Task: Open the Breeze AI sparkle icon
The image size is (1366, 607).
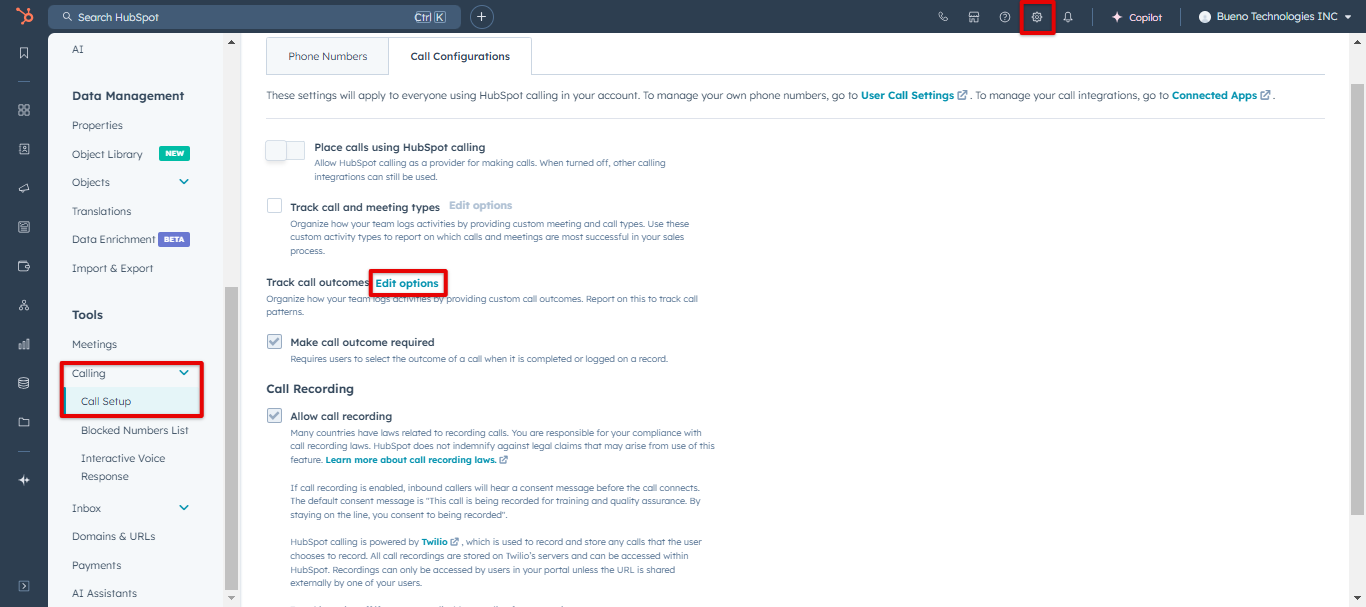Action: pos(24,480)
